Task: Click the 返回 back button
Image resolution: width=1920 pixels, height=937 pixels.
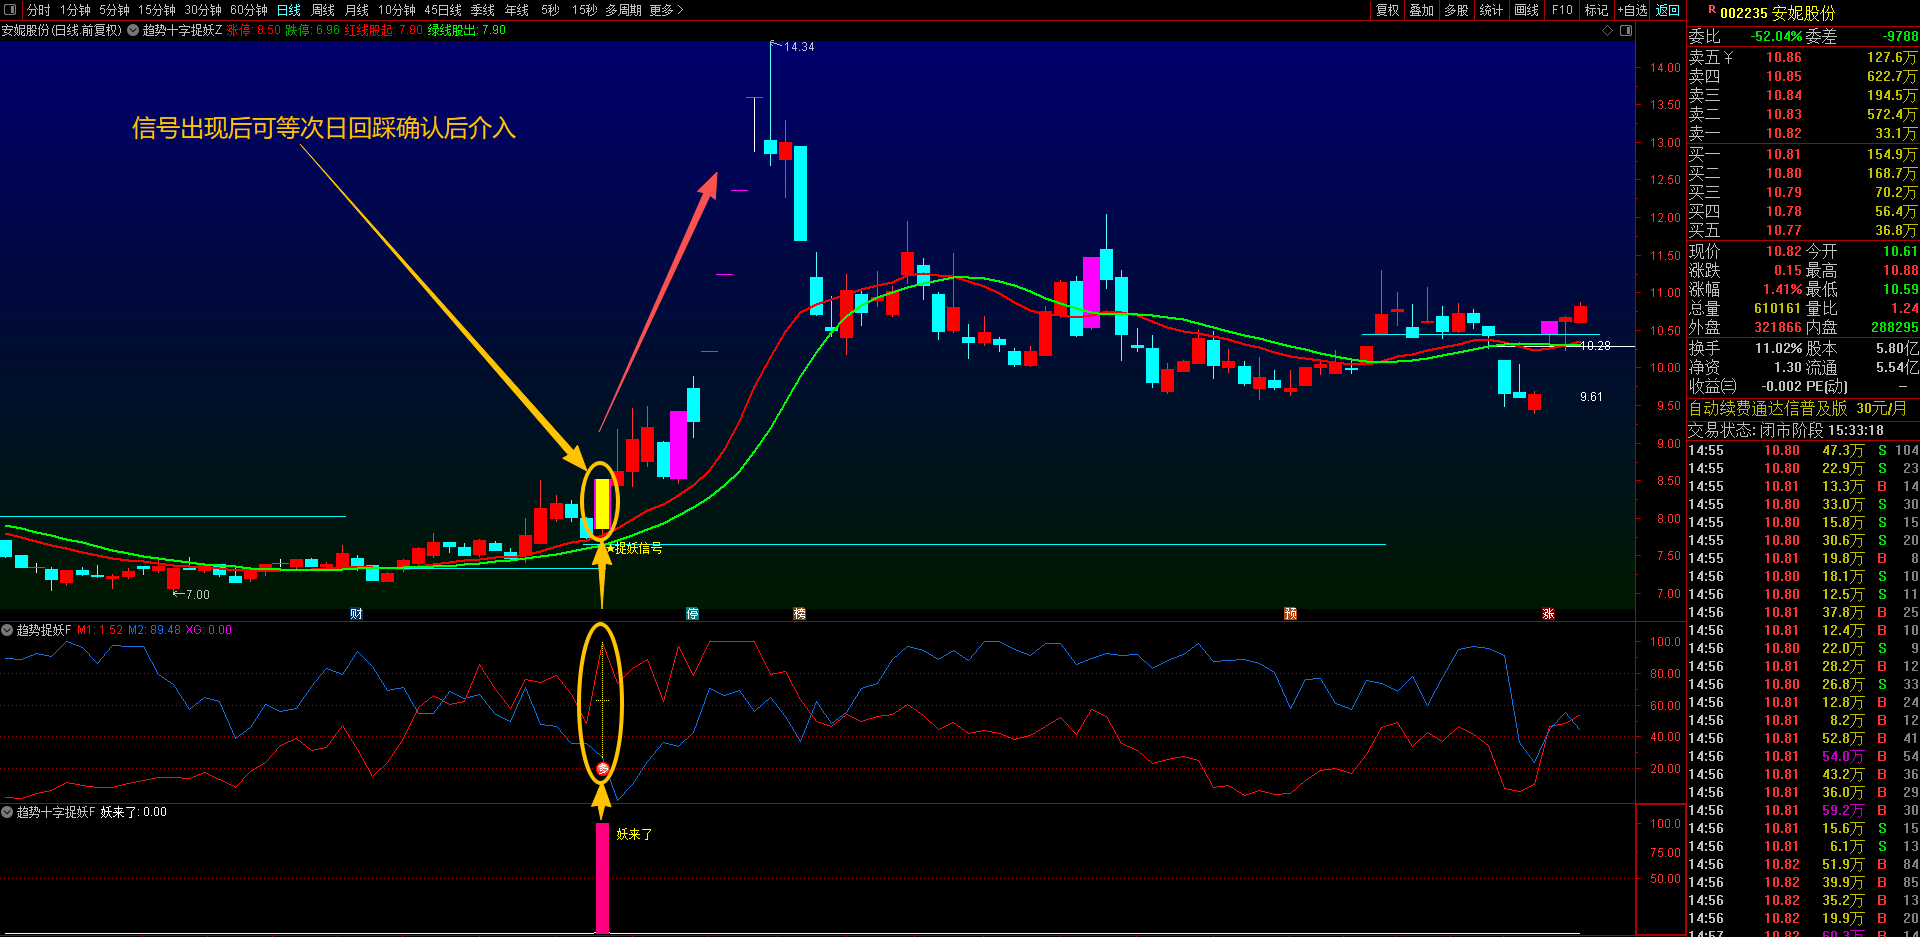Action: point(1668,10)
